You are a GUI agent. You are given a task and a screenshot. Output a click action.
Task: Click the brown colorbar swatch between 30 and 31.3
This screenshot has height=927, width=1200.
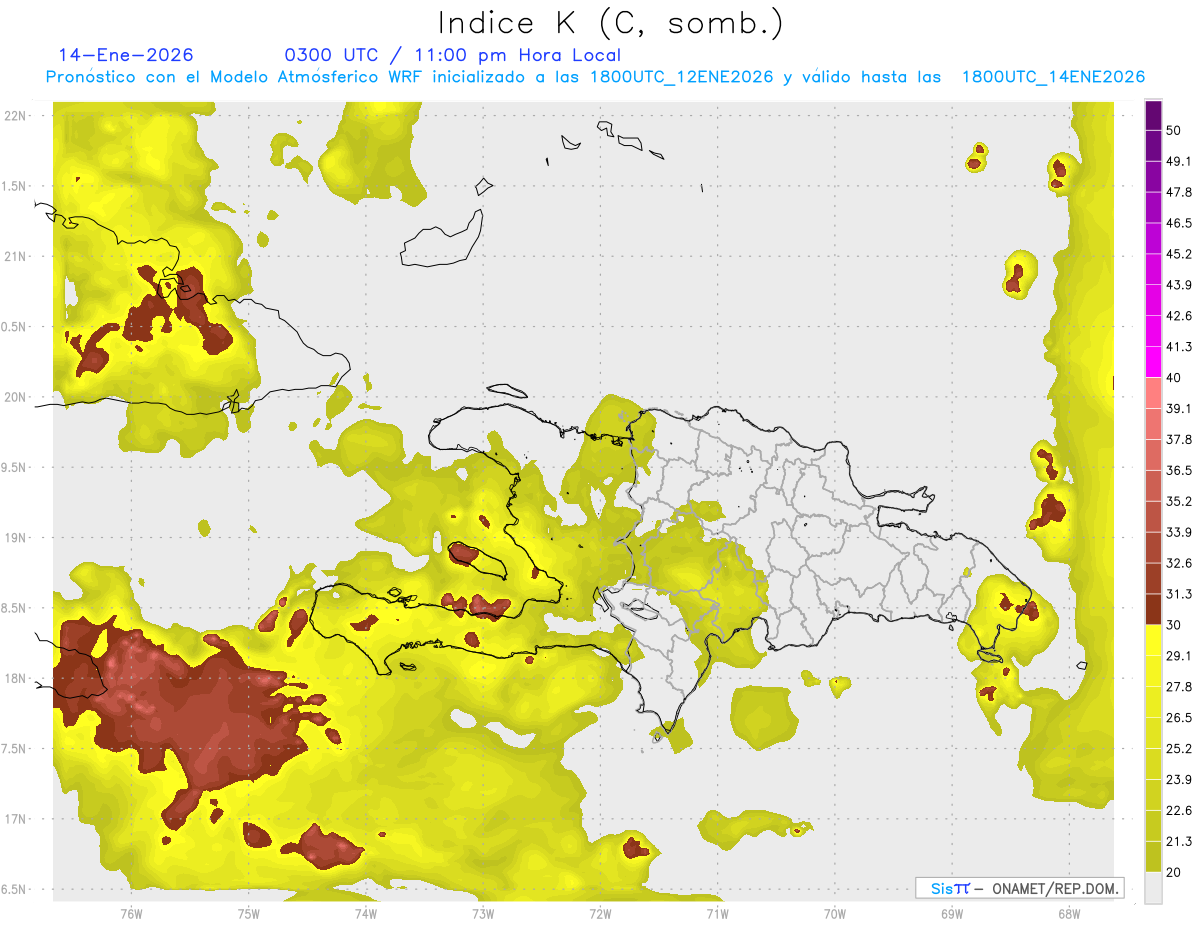pyautogui.click(x=1153, y=609)
